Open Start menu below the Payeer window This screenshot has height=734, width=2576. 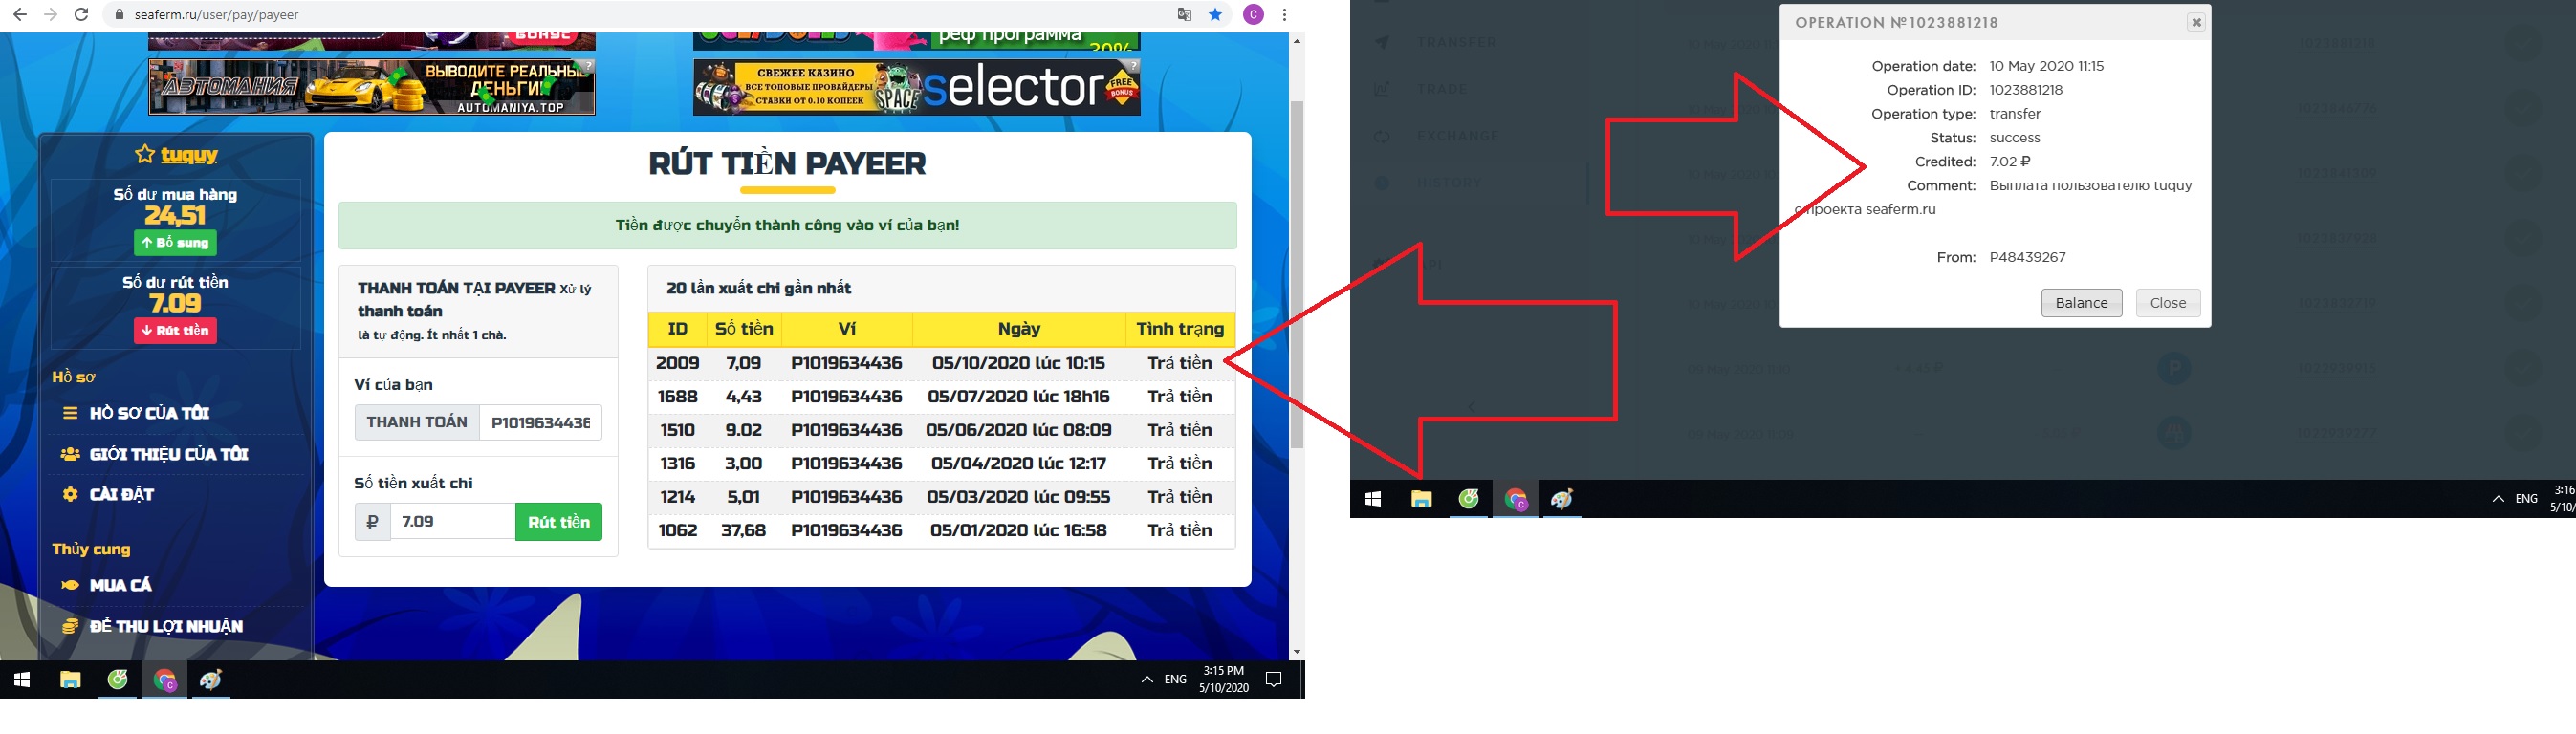click(x=1373, y=499)
